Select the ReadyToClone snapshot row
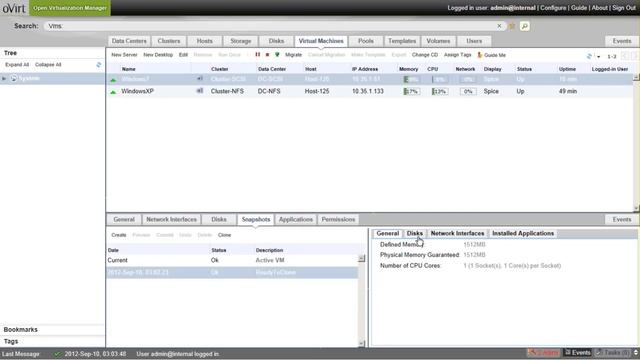The image size is (640, 360). 232,272
